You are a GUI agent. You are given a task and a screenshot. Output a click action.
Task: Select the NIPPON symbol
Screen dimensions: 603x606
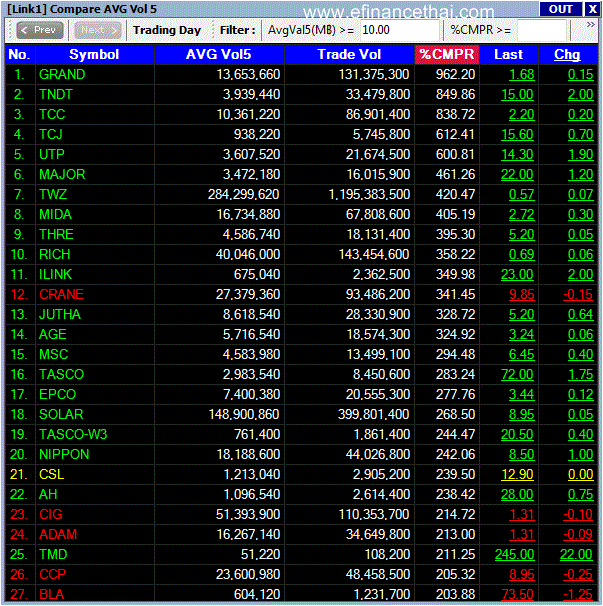pyautogui.click(x=64, y=455)
